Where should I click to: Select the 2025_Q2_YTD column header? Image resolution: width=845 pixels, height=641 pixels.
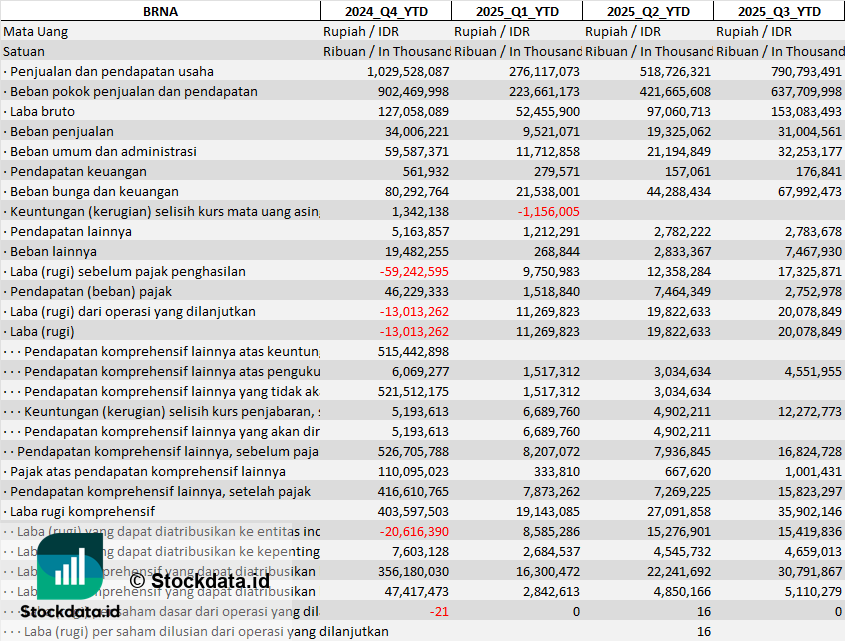click(648, 11)
